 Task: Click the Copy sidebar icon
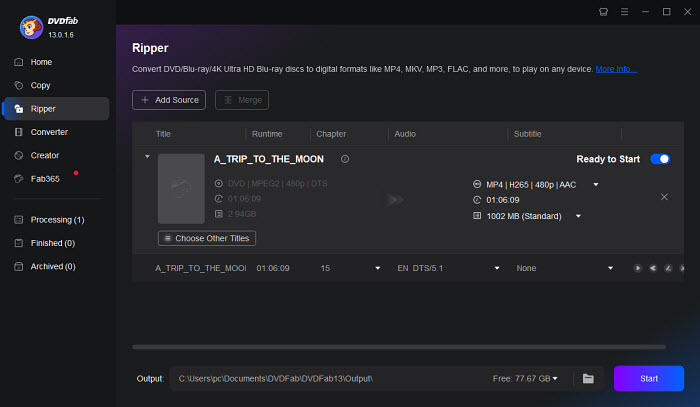(x=18, y=85)
